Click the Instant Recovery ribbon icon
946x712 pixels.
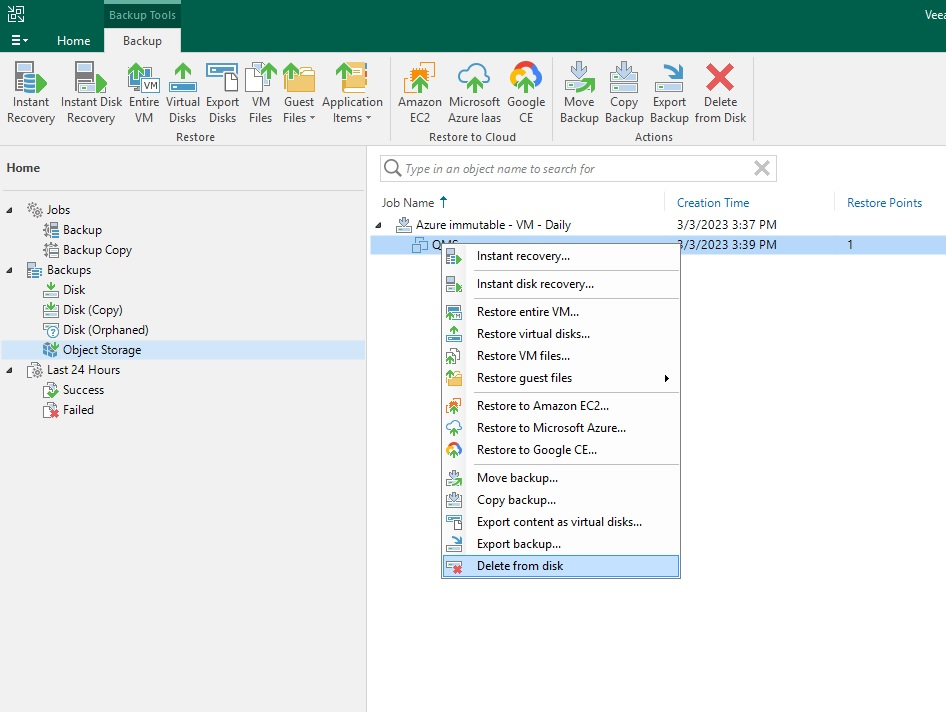[31, 92]
